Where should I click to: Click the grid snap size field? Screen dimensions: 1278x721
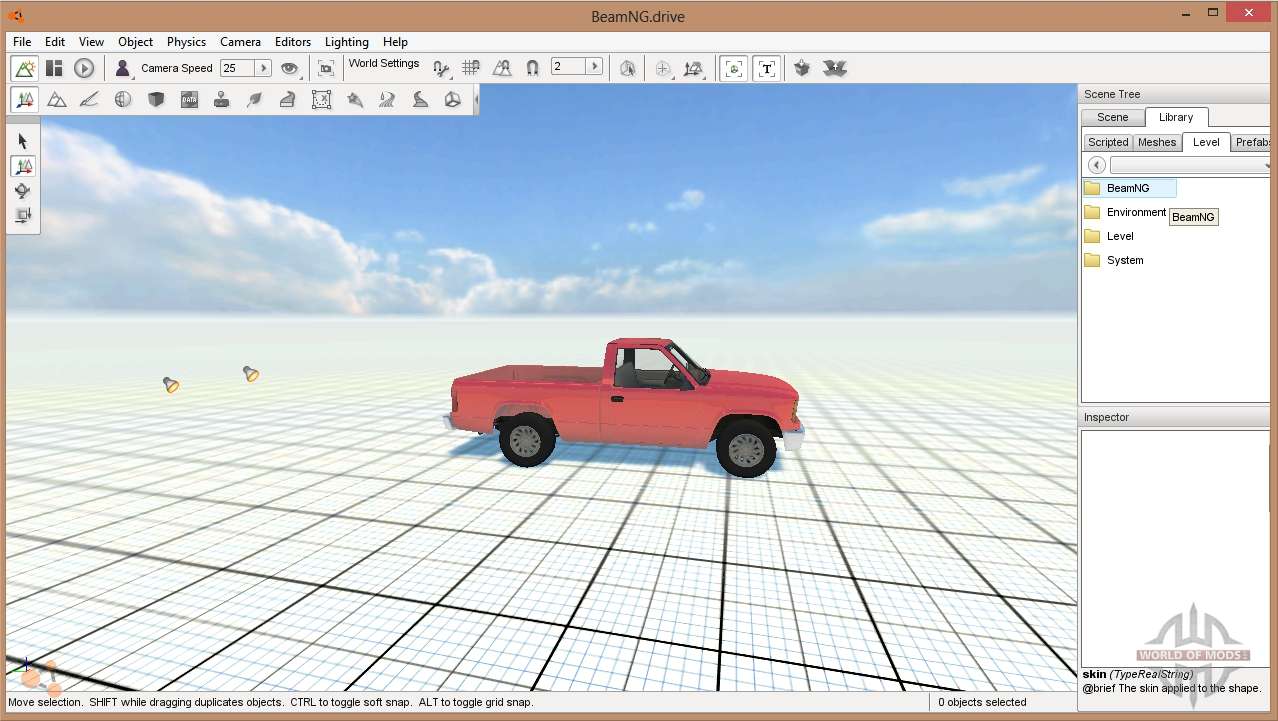[x=569, y=67]
